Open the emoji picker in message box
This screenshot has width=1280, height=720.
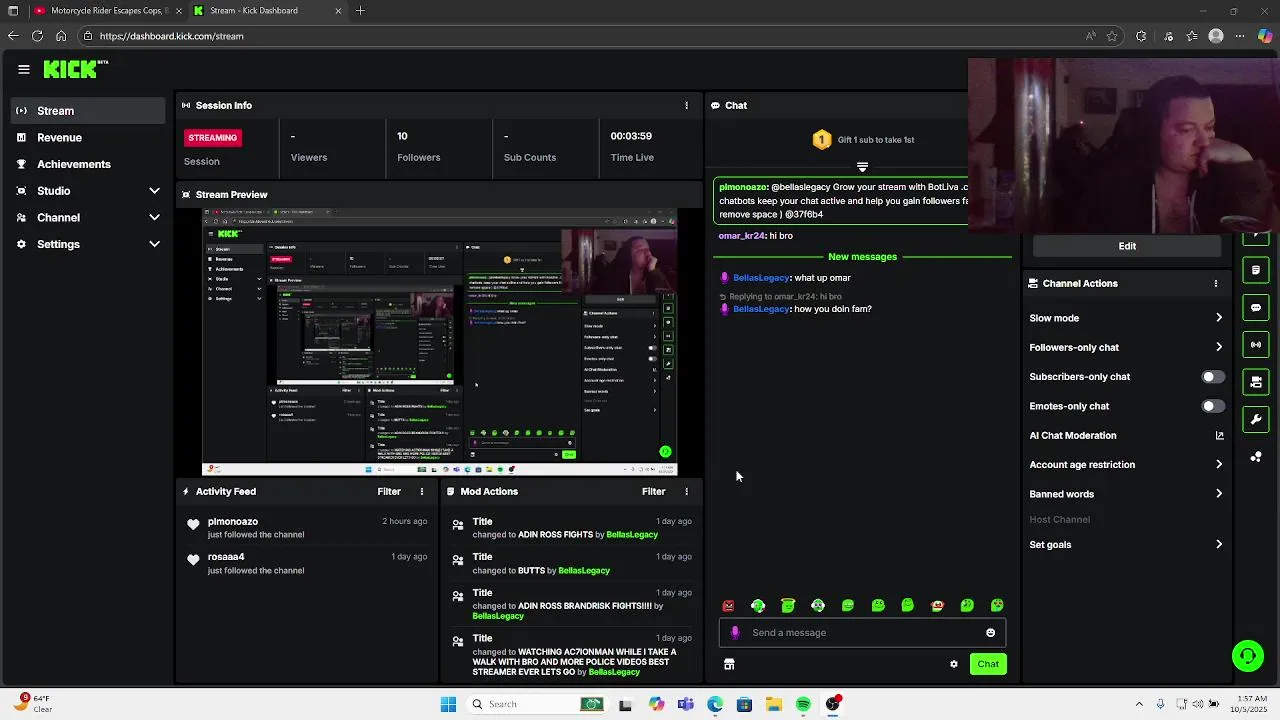tap(990, 632)
